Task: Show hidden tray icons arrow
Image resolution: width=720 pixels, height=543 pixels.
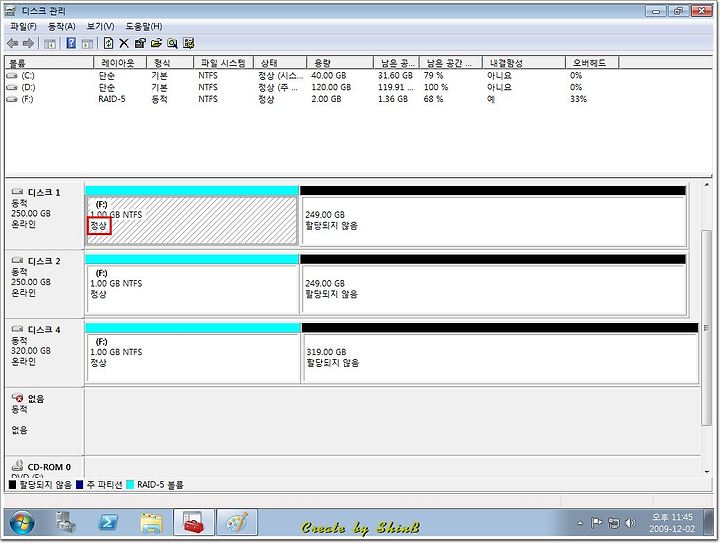Action: pyautogui.click(x=580, y=523)
